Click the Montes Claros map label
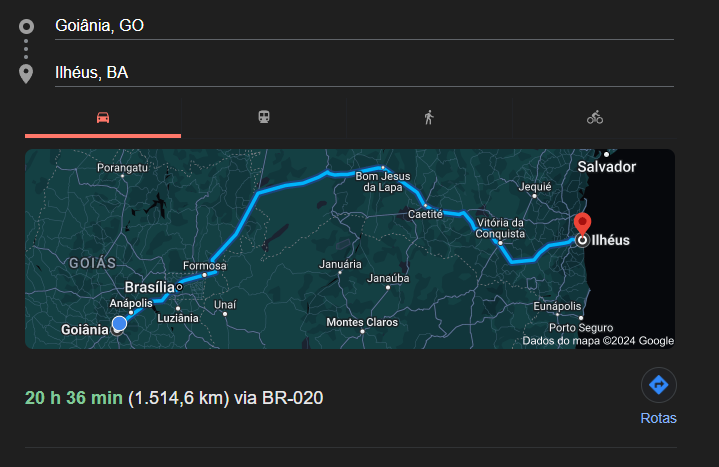Viewport: 719px width, 467px height. [362, 322]
